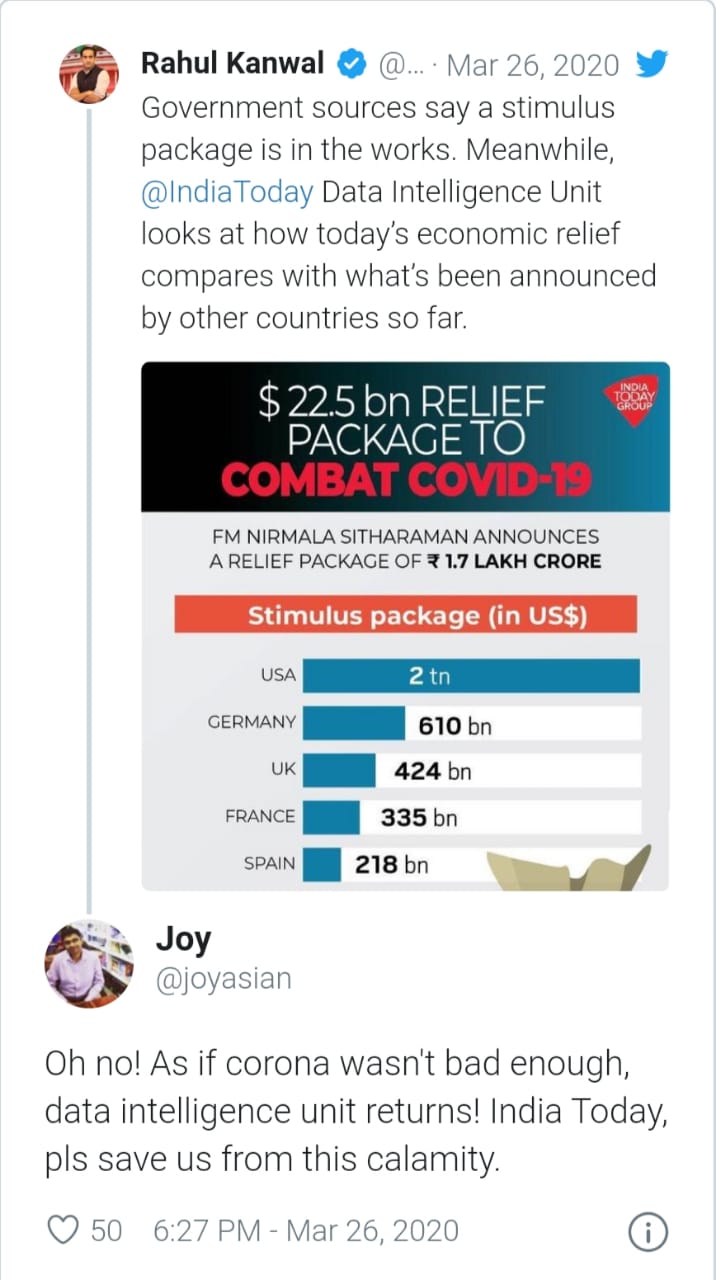Click the Spain 218 bn bar
This screenshot has width=716, height=1280.
pyautogui.click(x=322, y=864)
